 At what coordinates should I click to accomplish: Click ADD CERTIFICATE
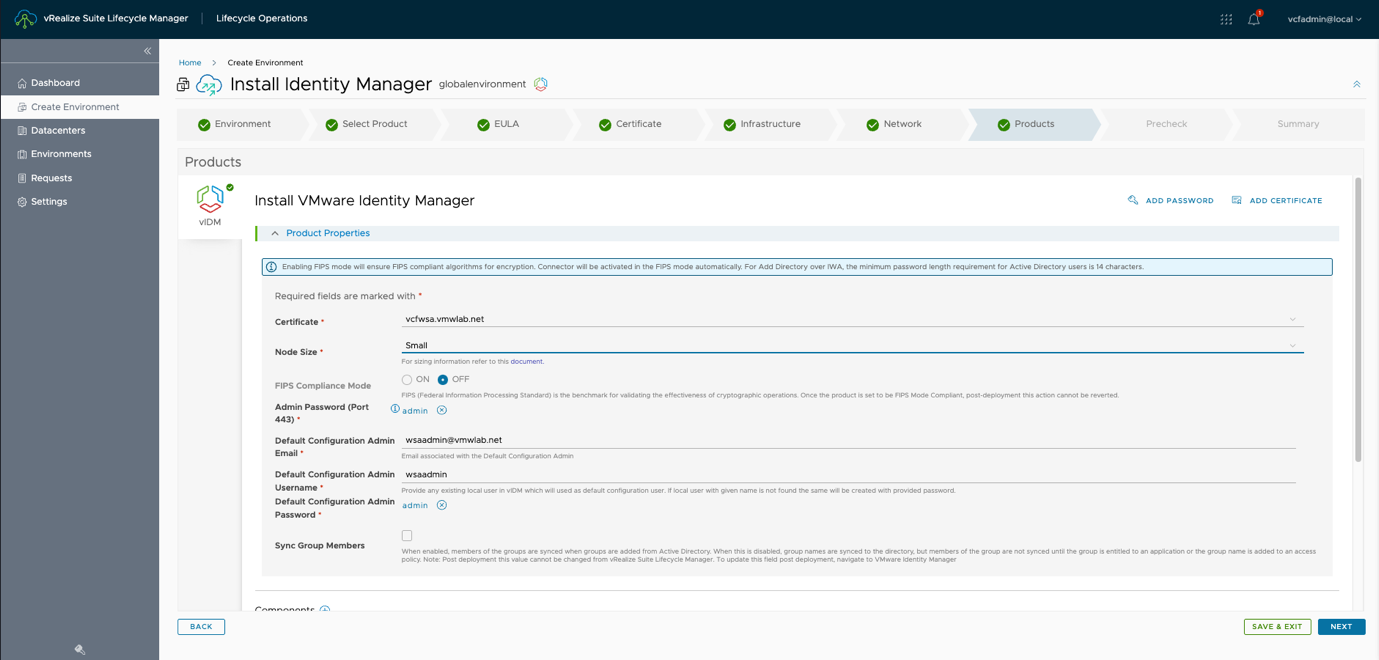click(1277, 201)
